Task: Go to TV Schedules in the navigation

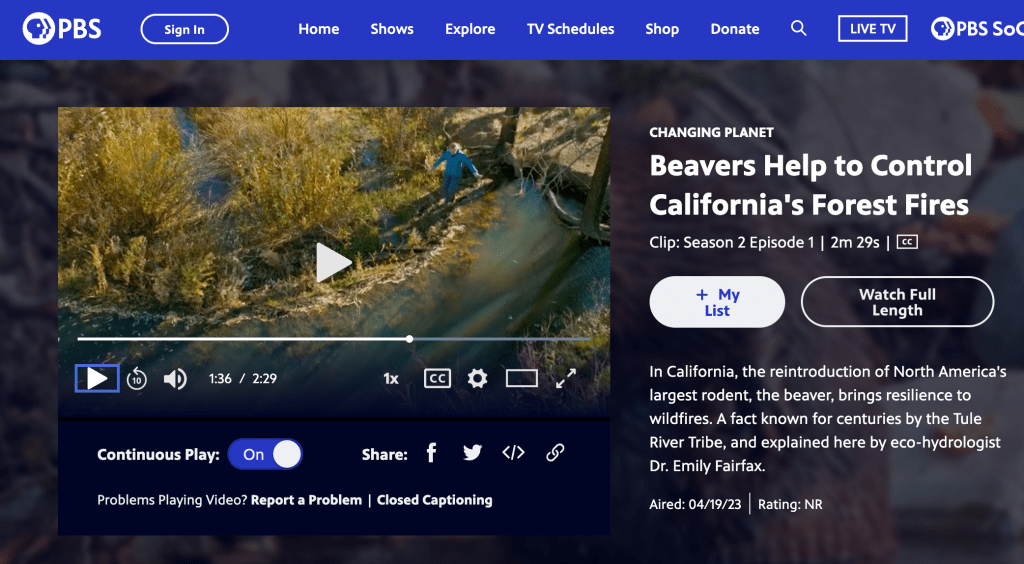Action: pyautogui.click(x=570, y=29)
